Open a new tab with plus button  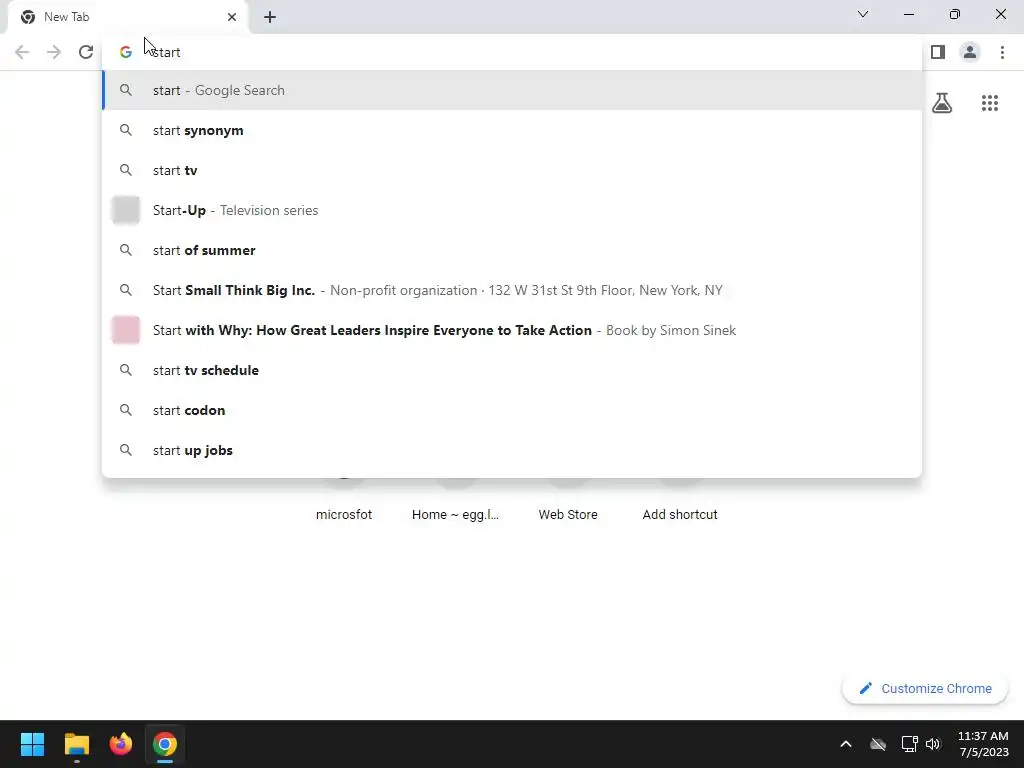coord(270,17)
